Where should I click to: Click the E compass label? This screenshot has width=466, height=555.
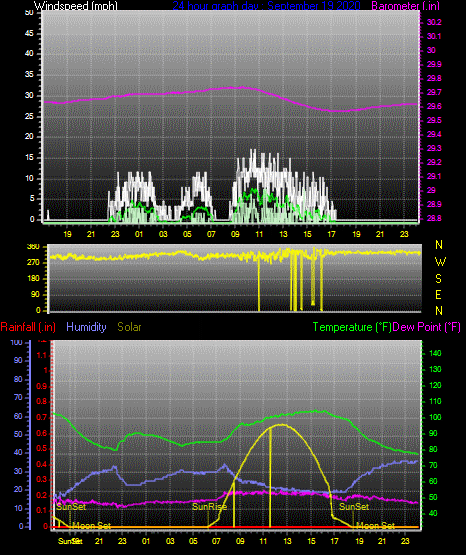[438, 295]
